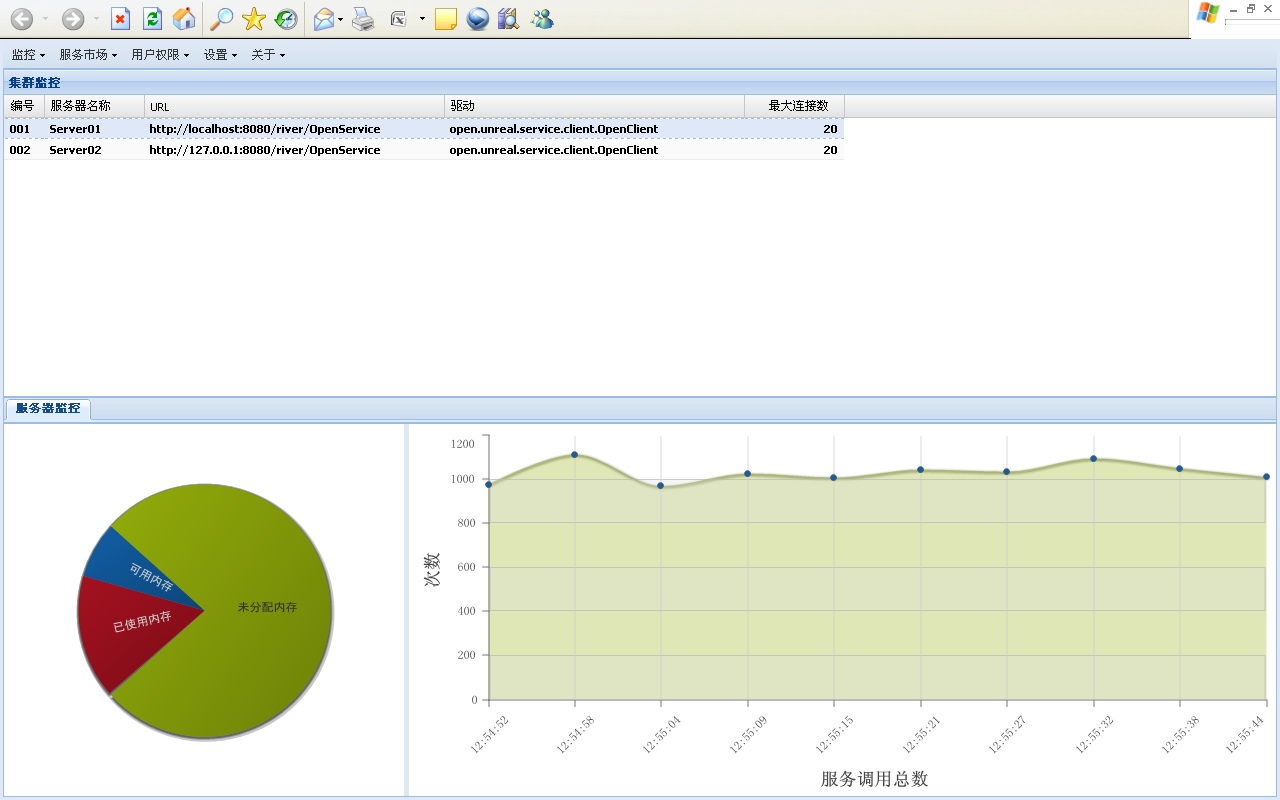This screenshot has height=800, width=1280.
Task: Click the chart data point at 12:55:09
Action: 747,474
